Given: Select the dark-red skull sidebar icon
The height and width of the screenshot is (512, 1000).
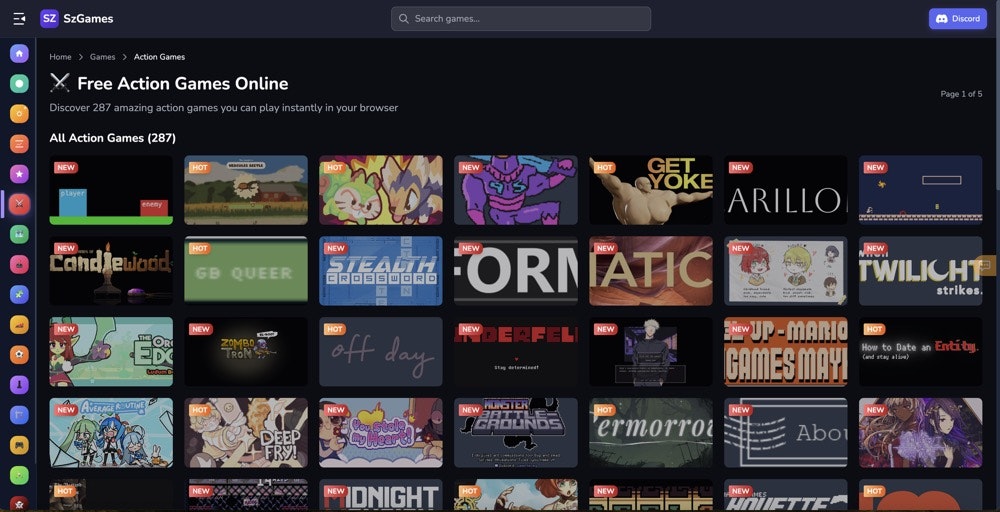Looking at the screenshot, I should (x=19, y=504).
